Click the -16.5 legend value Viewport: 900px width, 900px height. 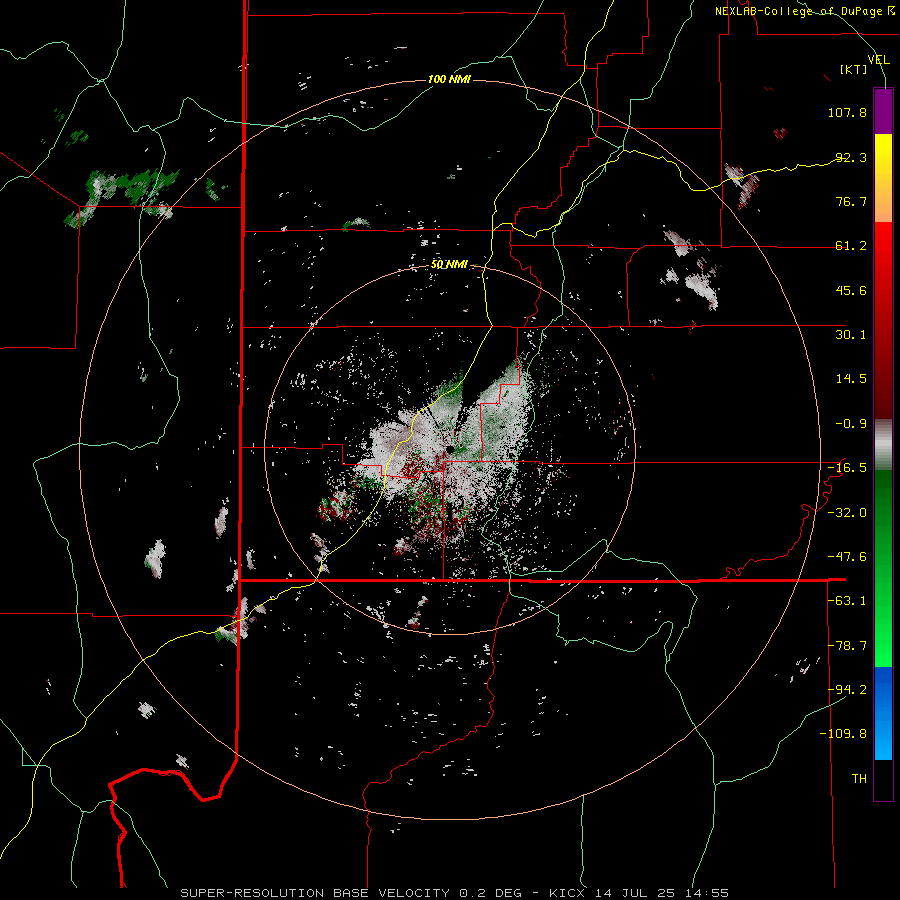point(847,468)
